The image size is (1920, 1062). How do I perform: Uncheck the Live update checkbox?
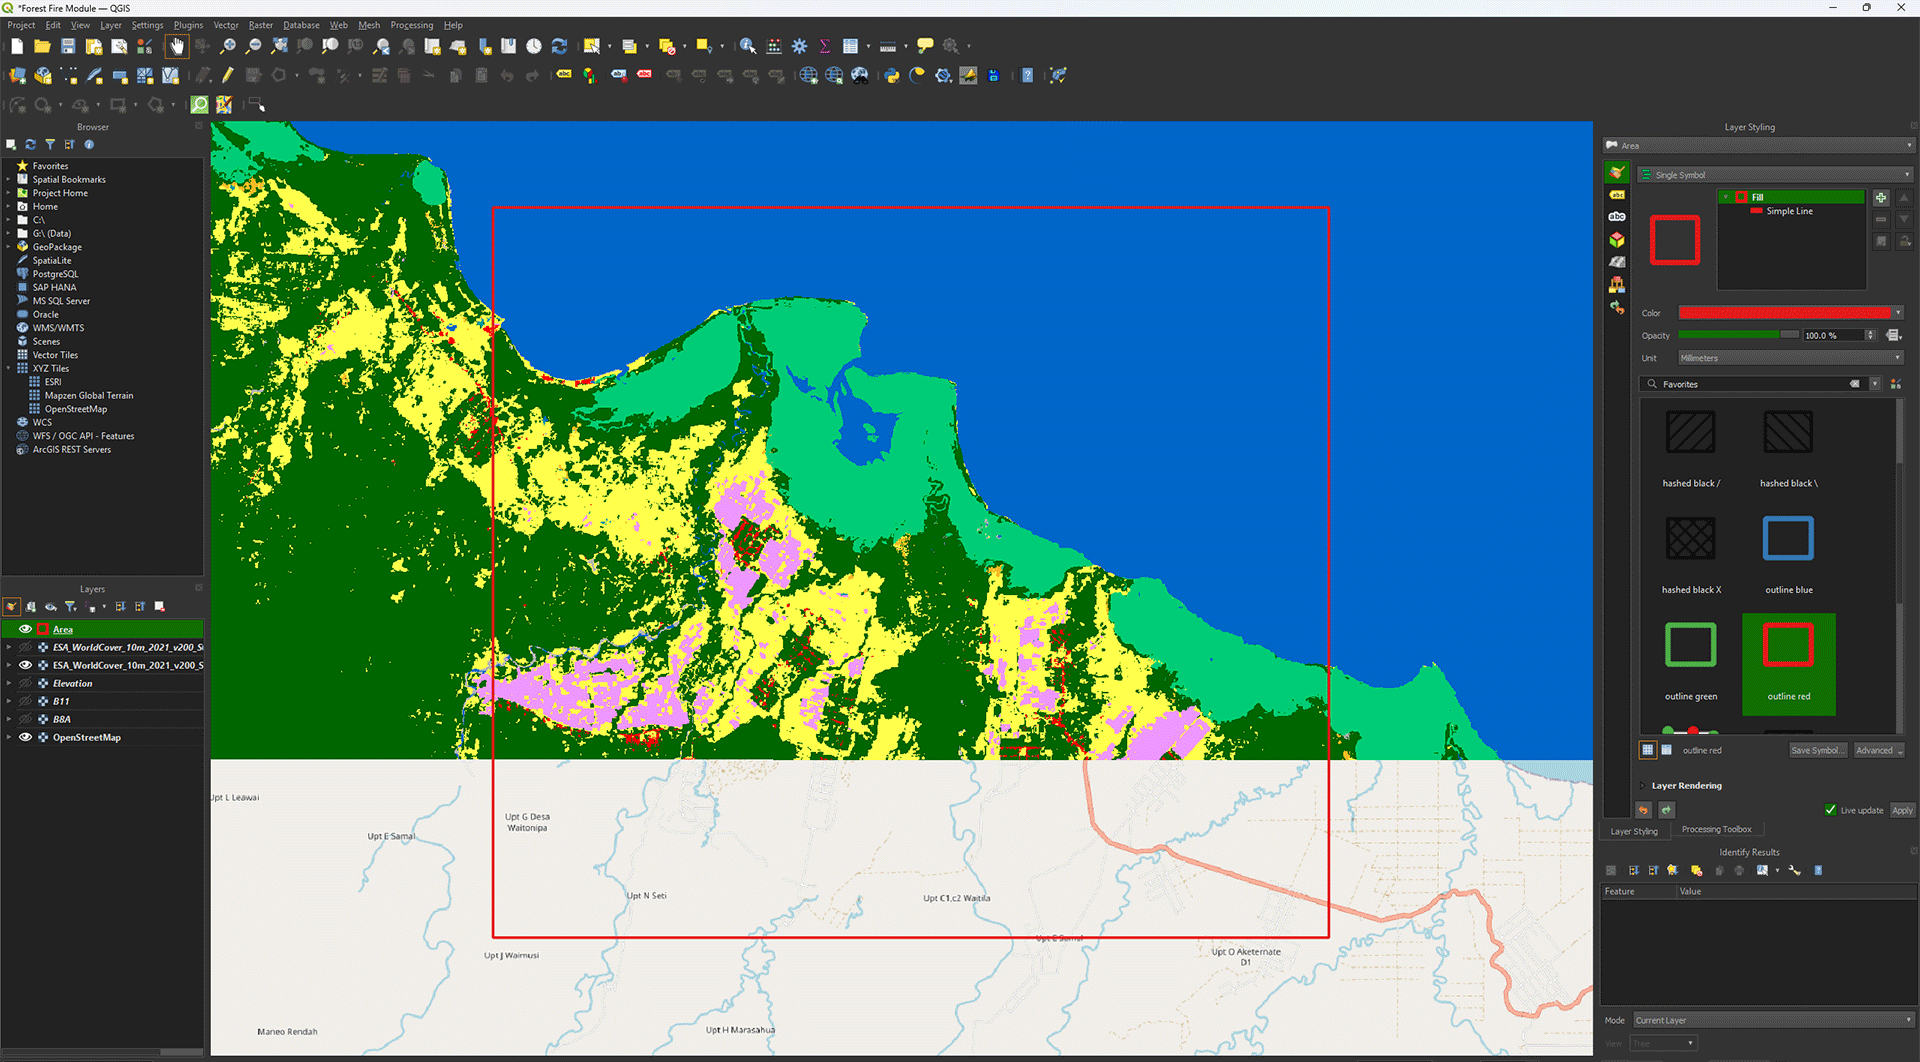coord(1830,810)
